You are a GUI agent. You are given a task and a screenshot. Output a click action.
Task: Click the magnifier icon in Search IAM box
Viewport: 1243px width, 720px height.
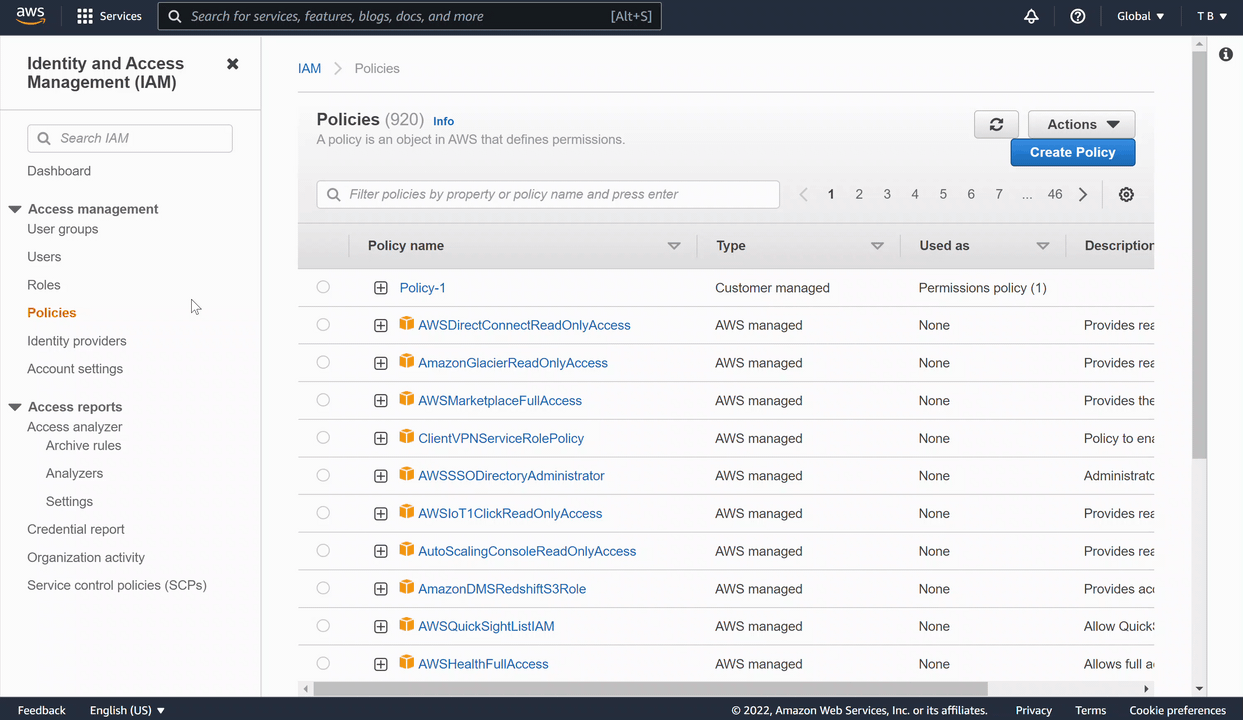click(44, 139)
